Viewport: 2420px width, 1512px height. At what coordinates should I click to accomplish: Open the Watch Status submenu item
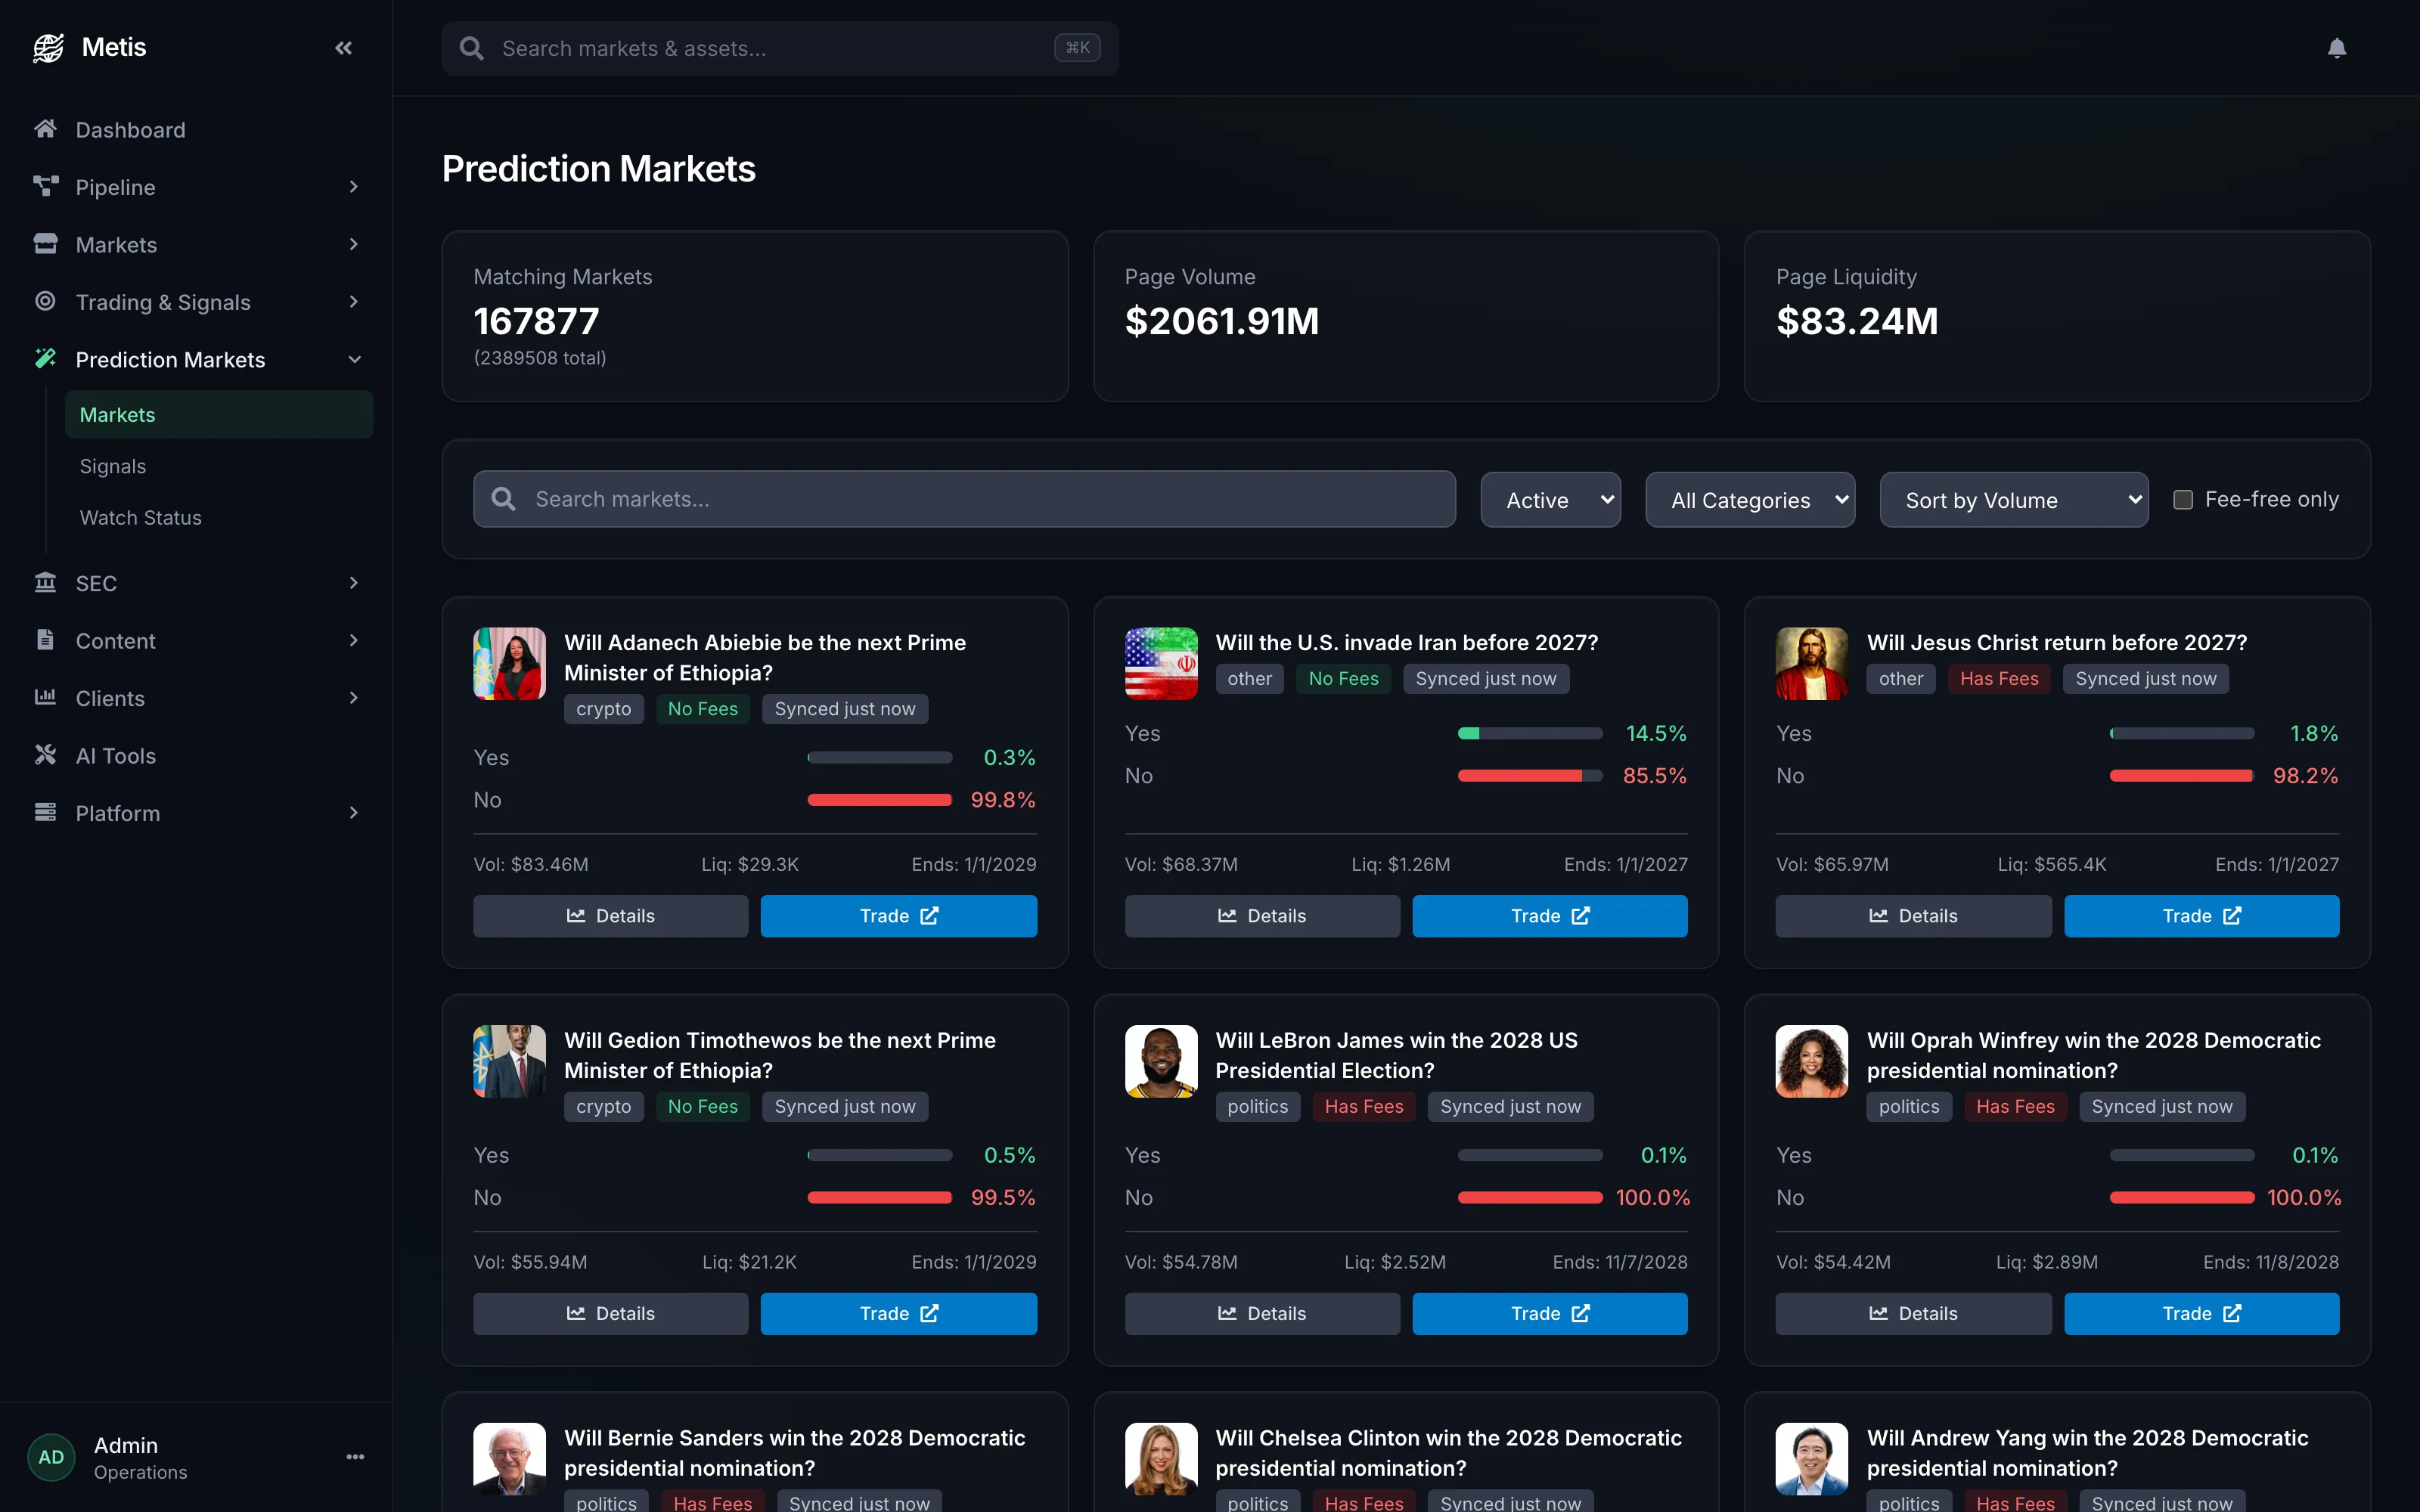point(219,518)
